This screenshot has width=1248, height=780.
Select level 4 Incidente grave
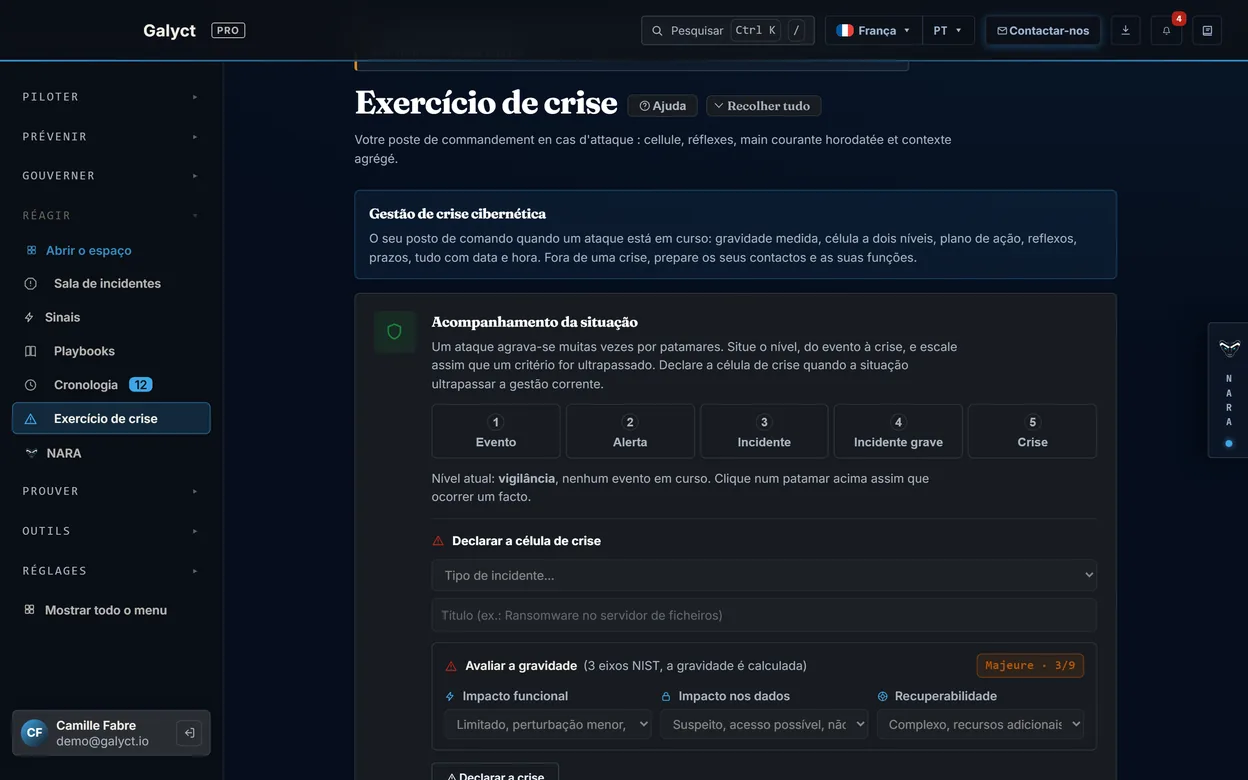[x=898, y=431]
